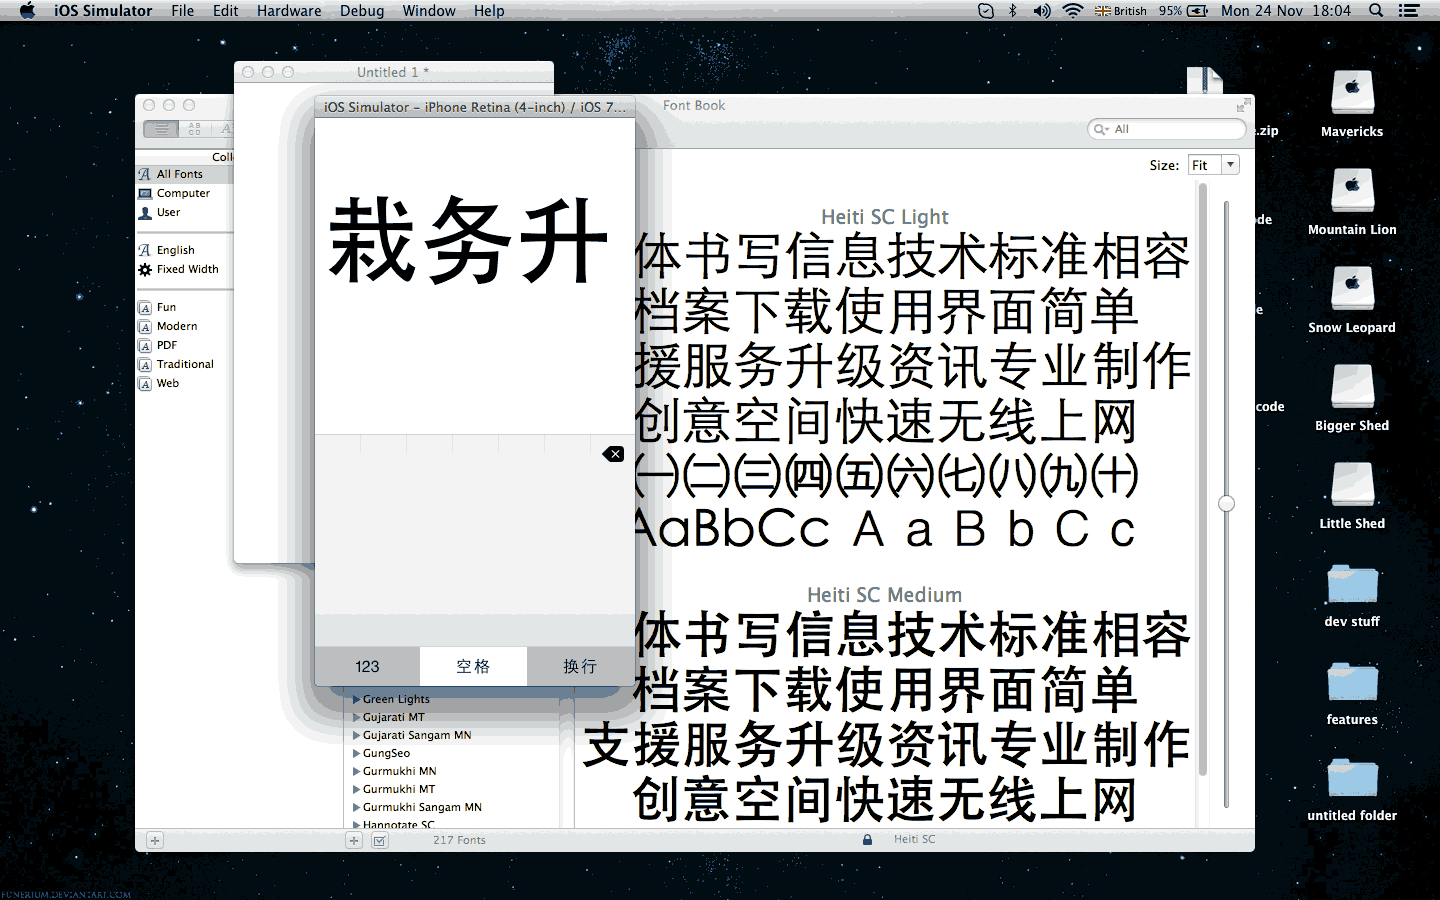Switch to repertoire grid view in Font Book

pos(194,129)
